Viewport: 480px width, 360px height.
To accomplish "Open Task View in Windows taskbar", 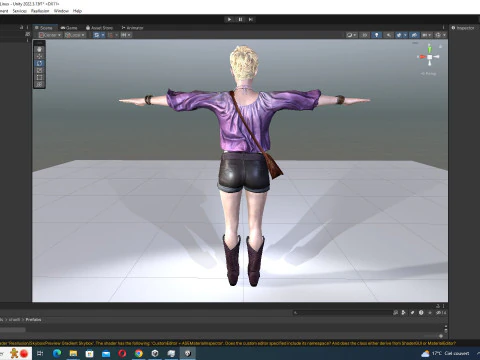I will [40, 353].
